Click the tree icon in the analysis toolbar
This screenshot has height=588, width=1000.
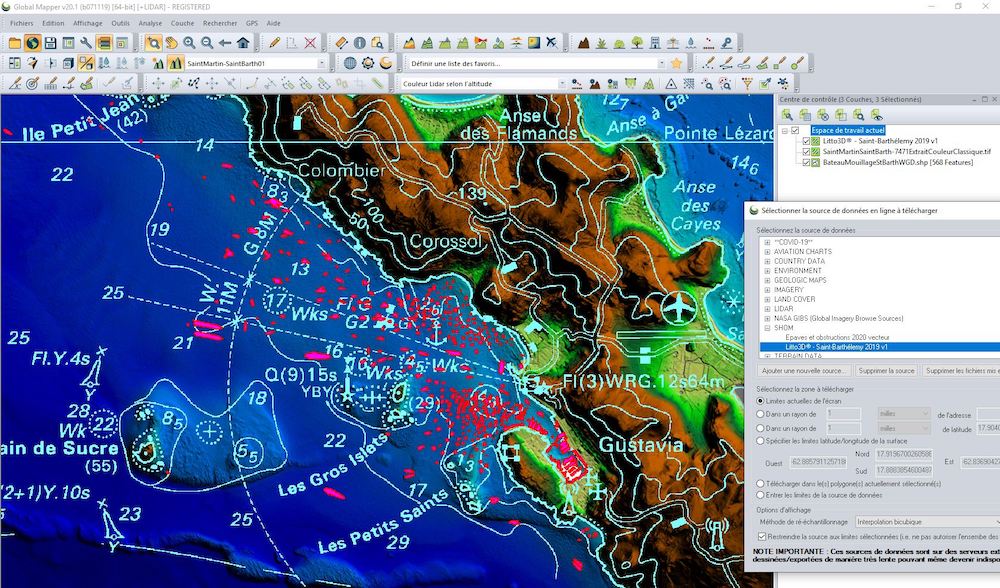[637, 43]
